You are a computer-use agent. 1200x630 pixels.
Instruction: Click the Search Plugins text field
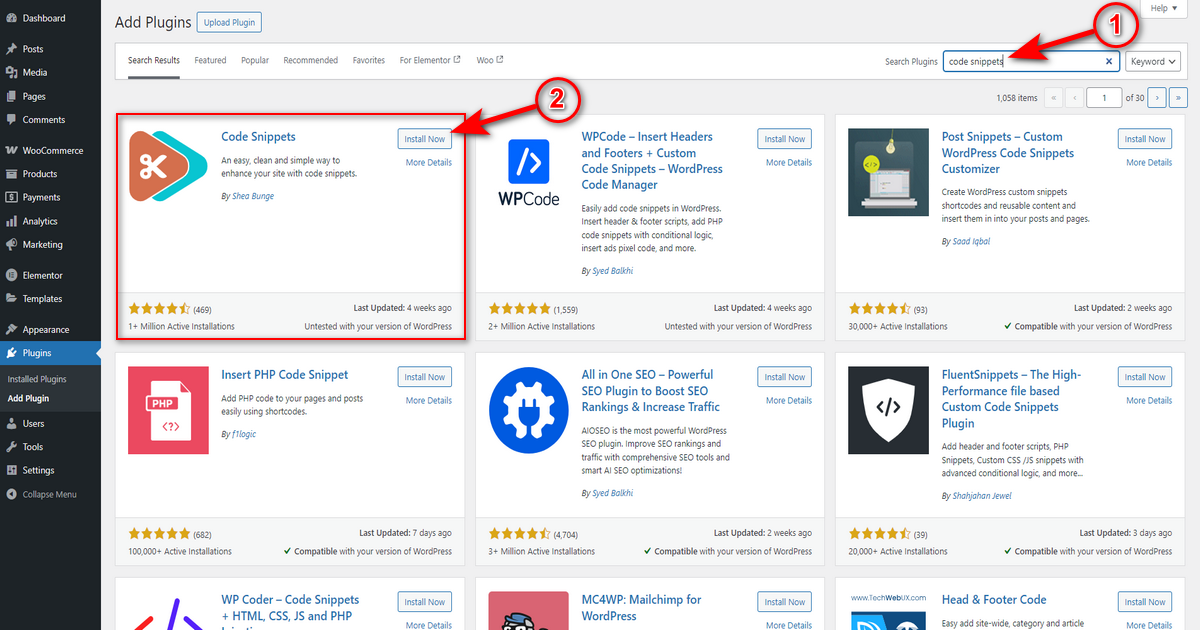click(x=1031, y=61)
